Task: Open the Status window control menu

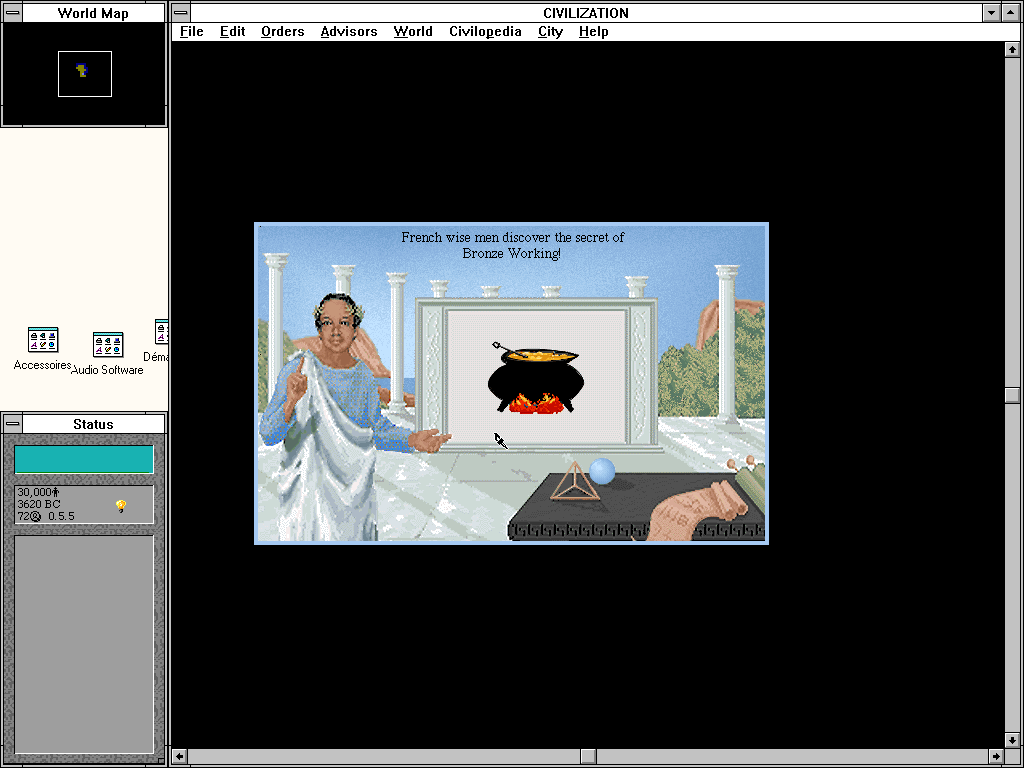Action: coord(12,424)
